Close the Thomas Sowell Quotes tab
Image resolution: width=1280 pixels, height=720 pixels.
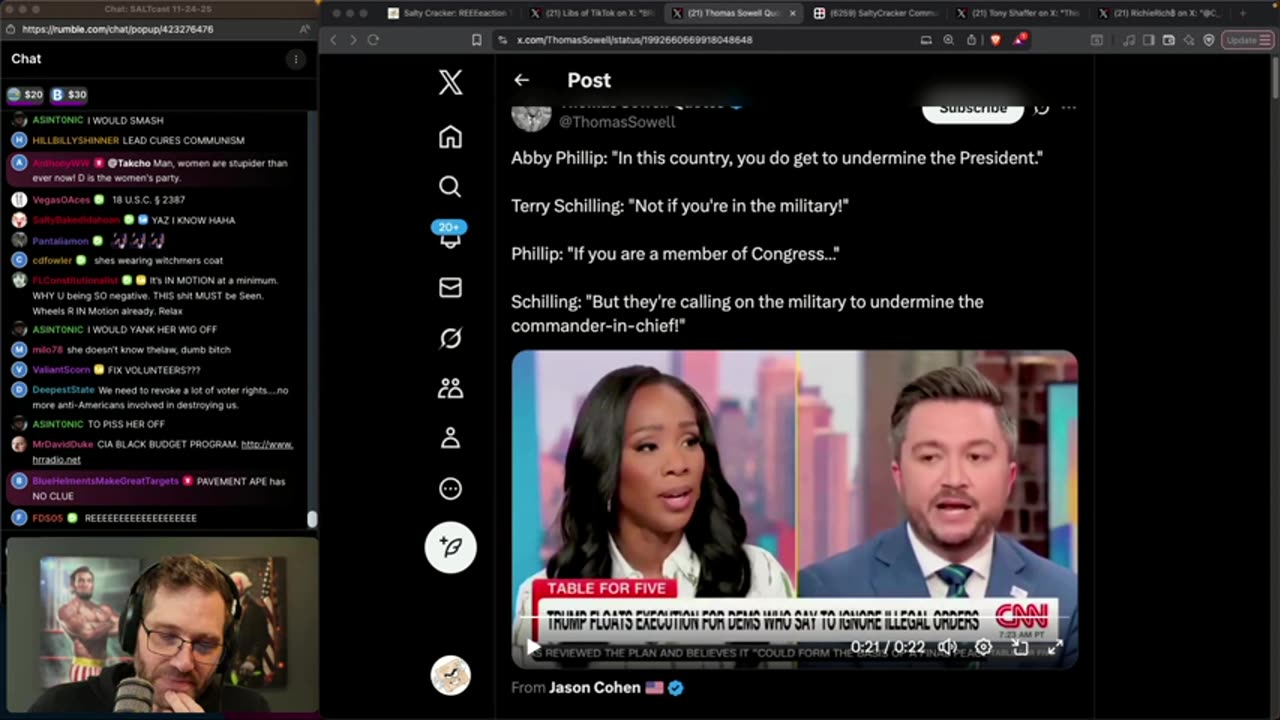pyautogui.click(x=793, y=13)
